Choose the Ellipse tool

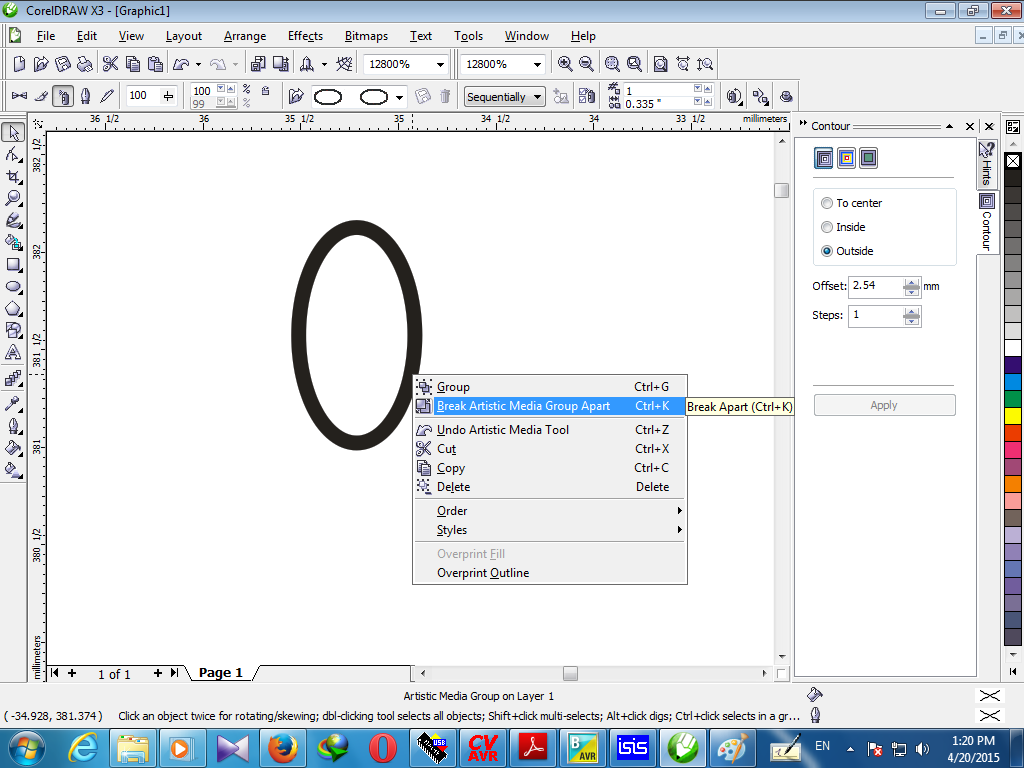(x=13, y=287)
